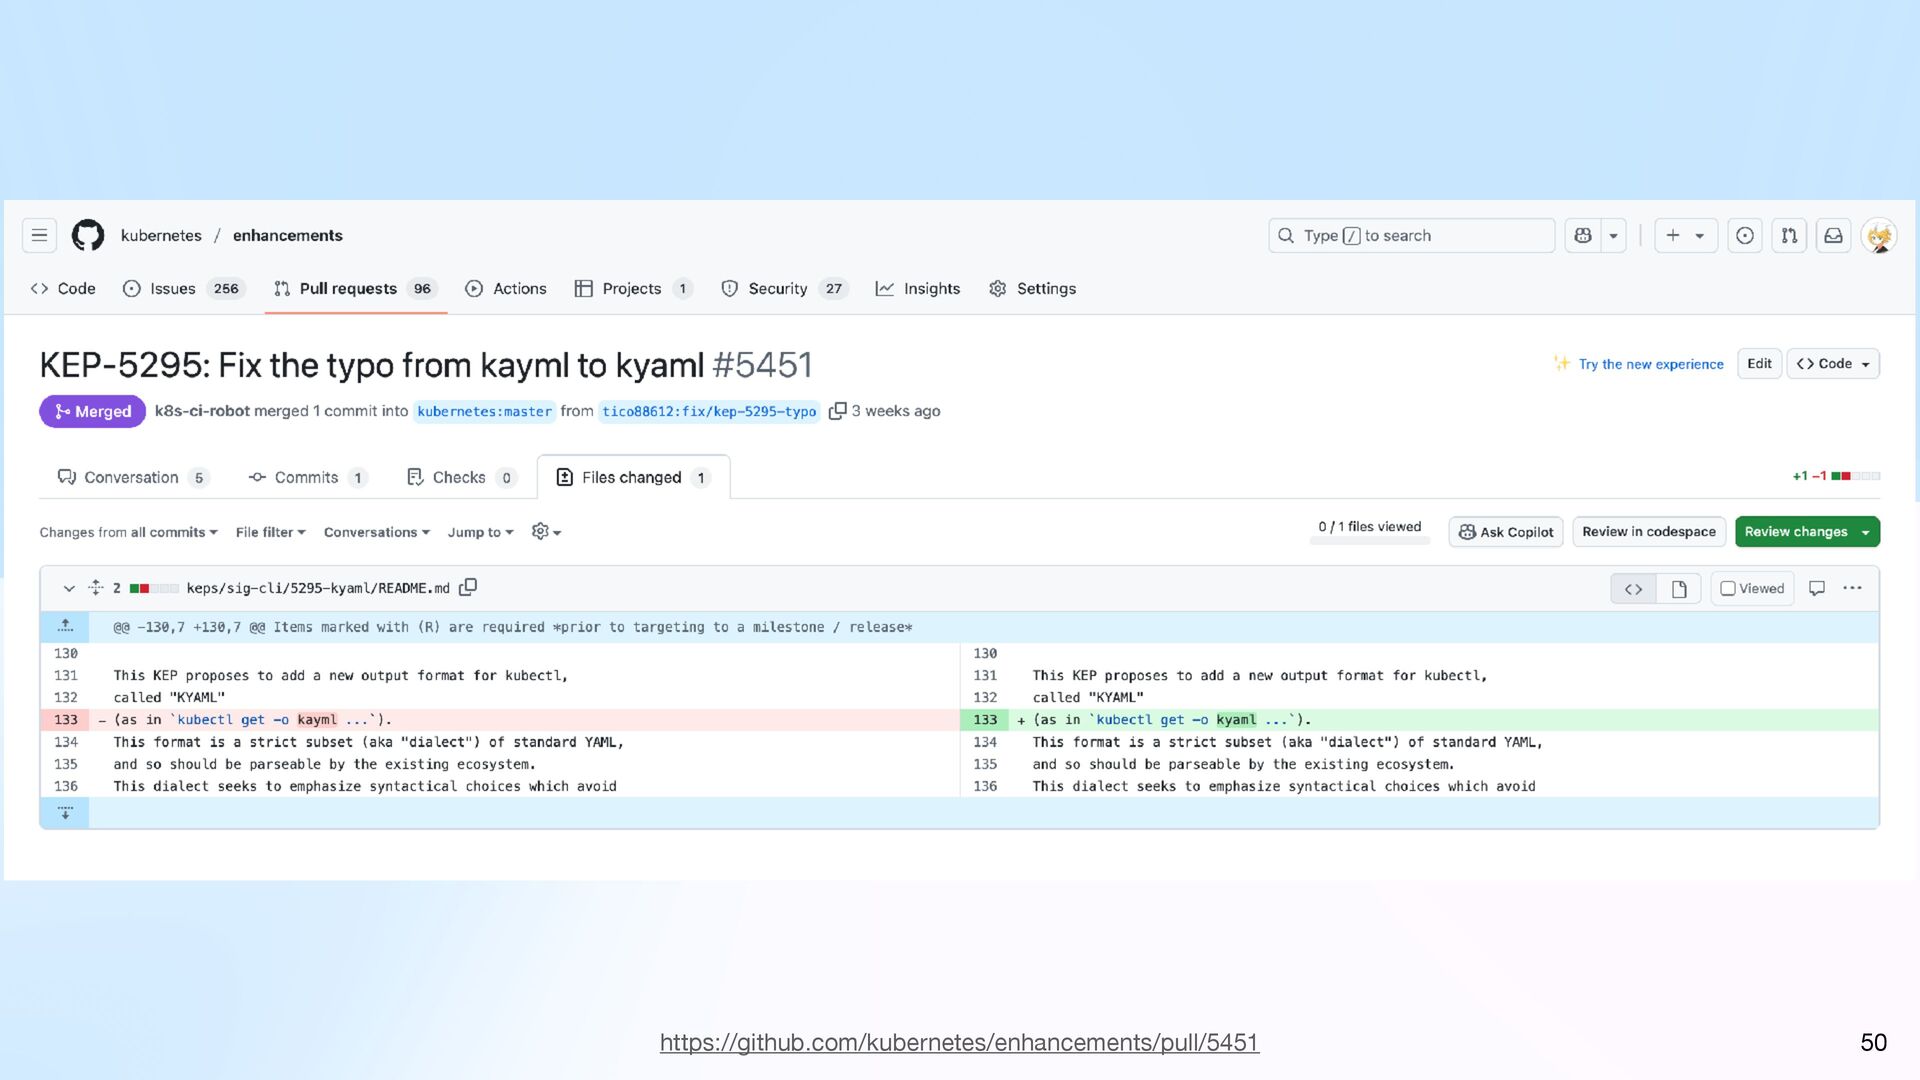Click Try the new experience link
Image resolution: width=1920 pixels, height=1080 pixels.
[x=1651, y=364]
